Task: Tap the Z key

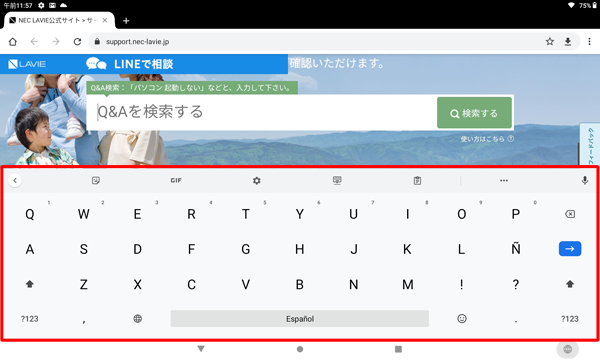Action: (x=83, y=284)
